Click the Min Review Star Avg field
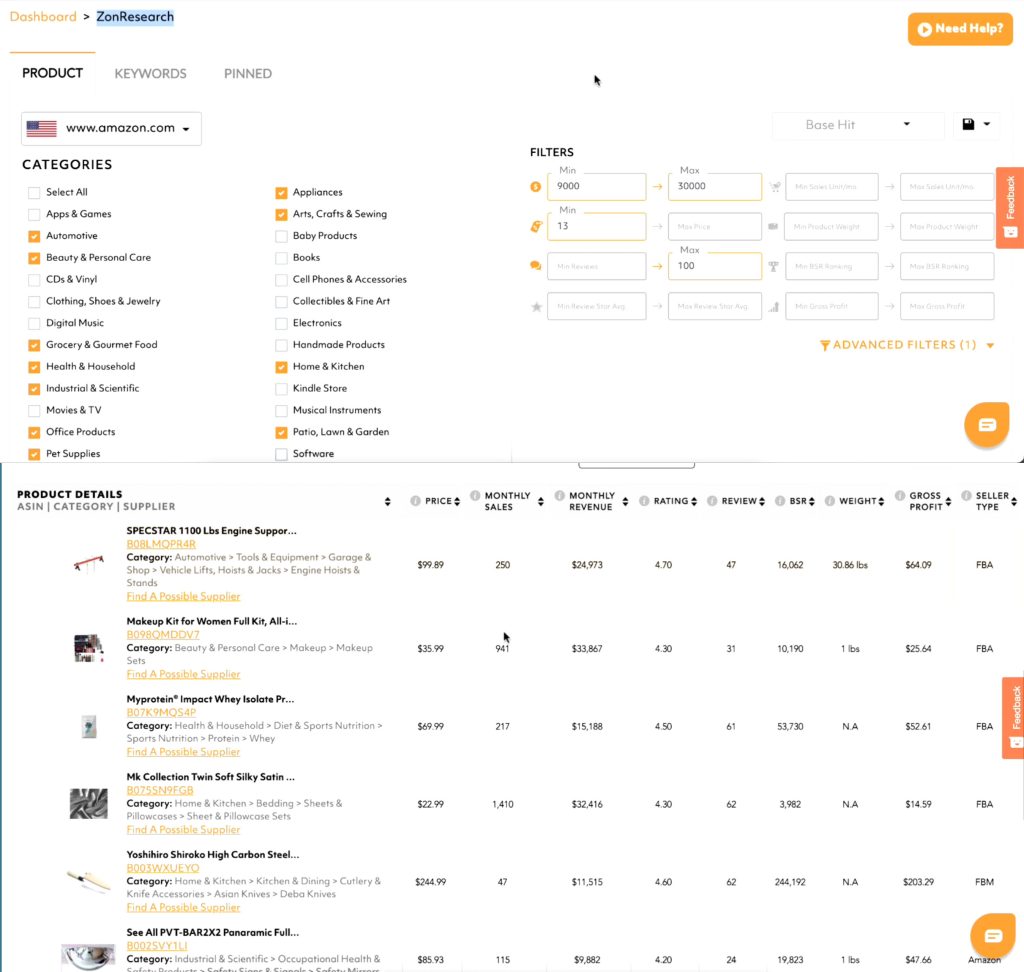 597,306
